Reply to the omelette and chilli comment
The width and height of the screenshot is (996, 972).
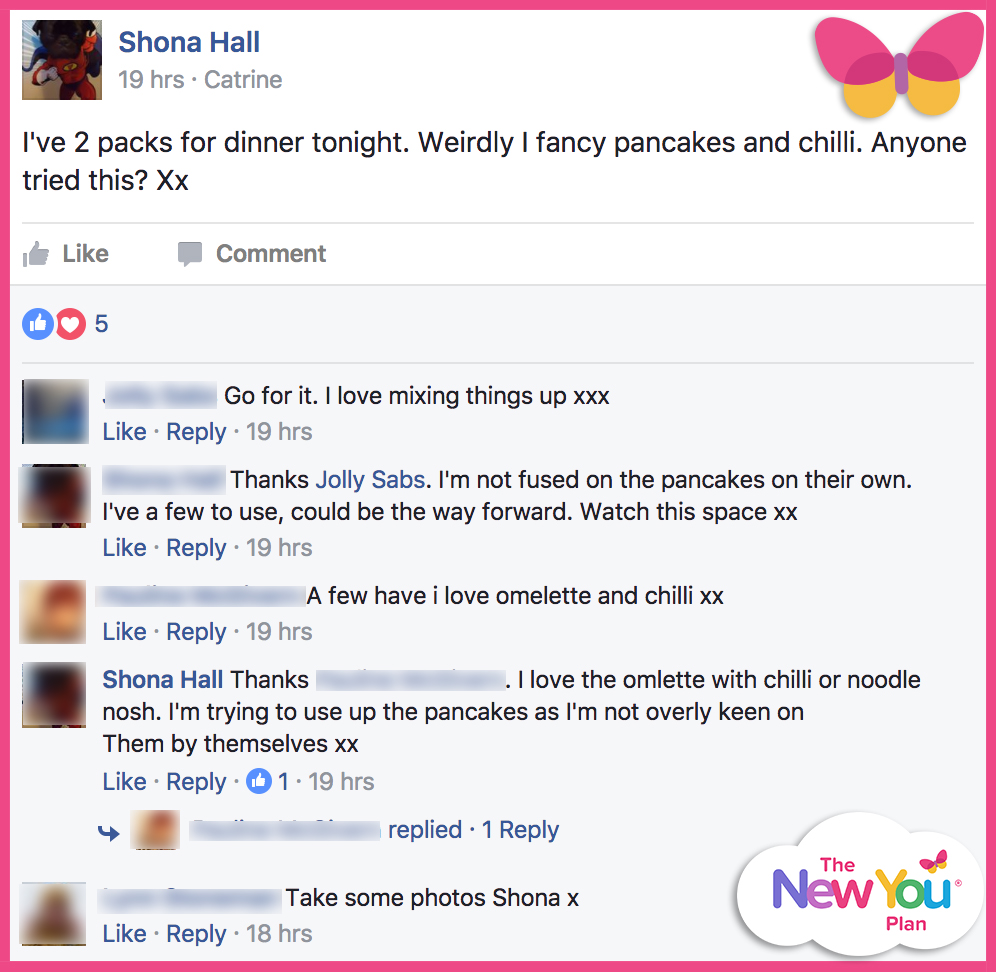(196, 632)
